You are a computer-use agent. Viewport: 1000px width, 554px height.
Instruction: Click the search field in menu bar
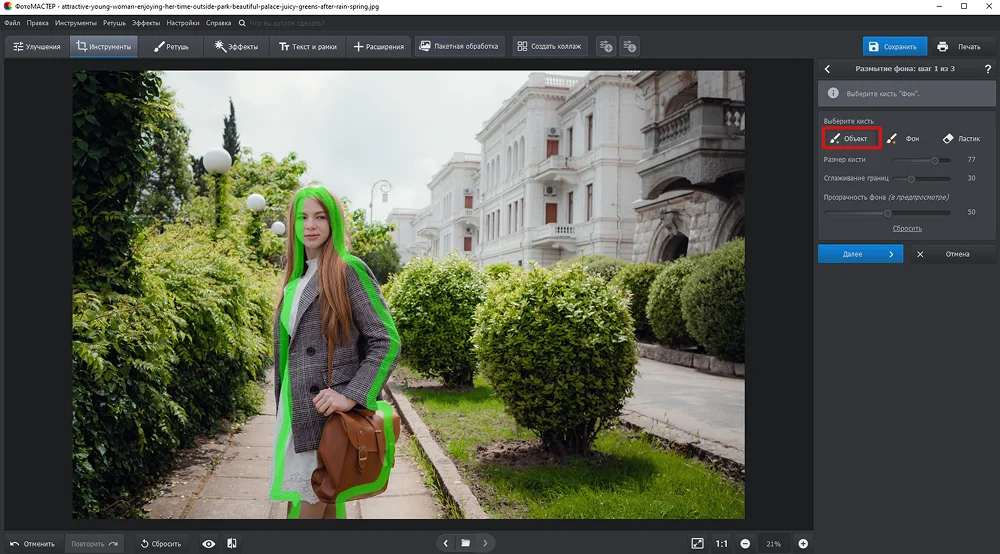(287, 23)
